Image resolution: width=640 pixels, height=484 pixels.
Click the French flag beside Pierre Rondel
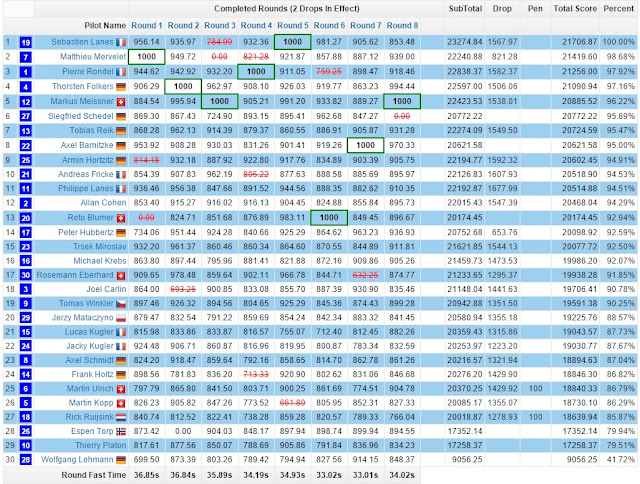(121, 72)
